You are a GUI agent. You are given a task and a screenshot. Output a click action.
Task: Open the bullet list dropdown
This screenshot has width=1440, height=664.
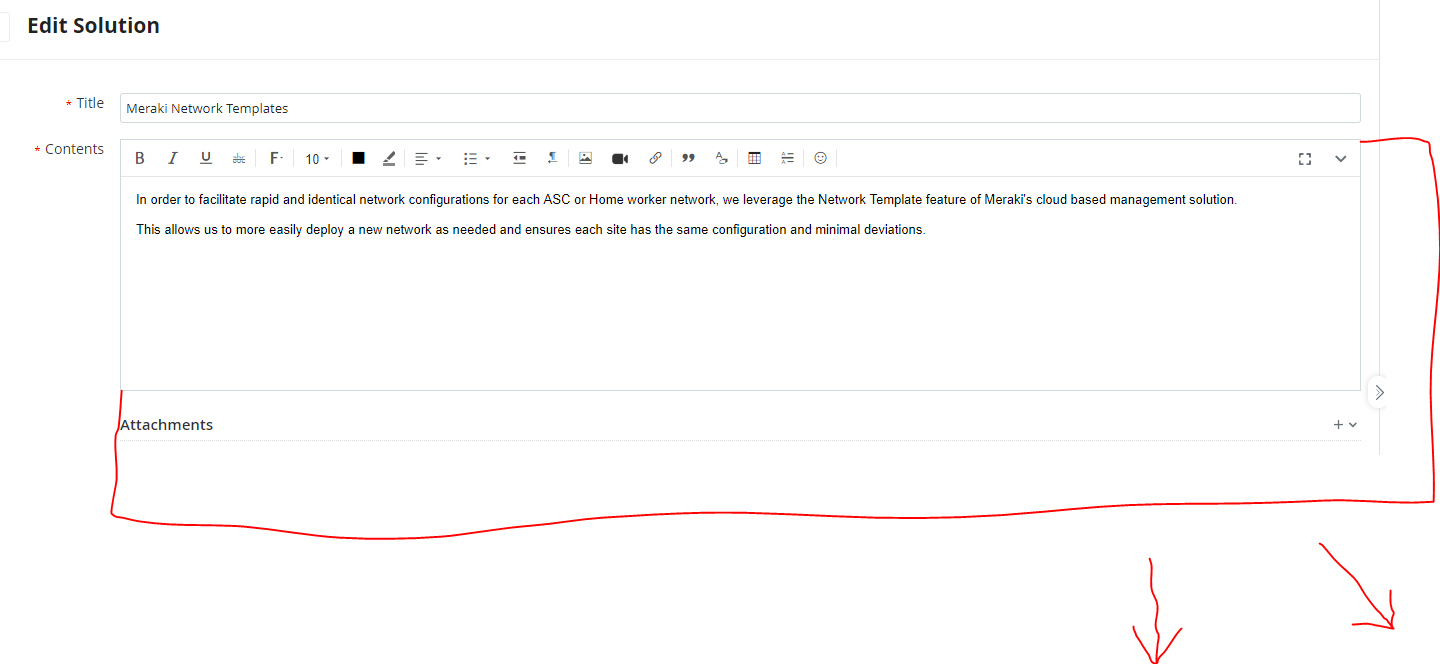point(477,158)
